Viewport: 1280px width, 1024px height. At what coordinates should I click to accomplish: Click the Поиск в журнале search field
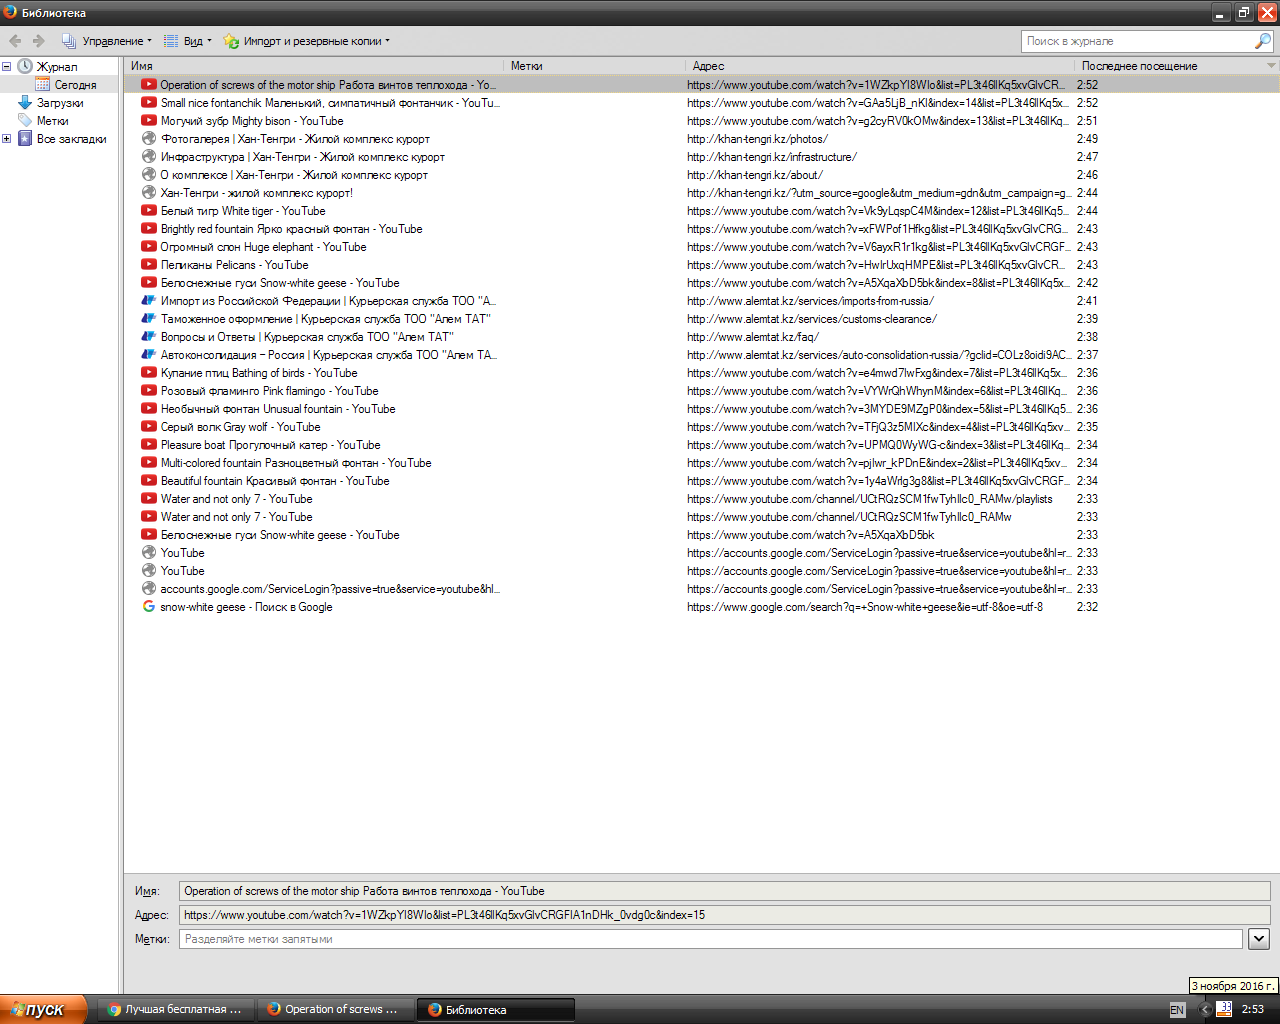pos(1138,41)
